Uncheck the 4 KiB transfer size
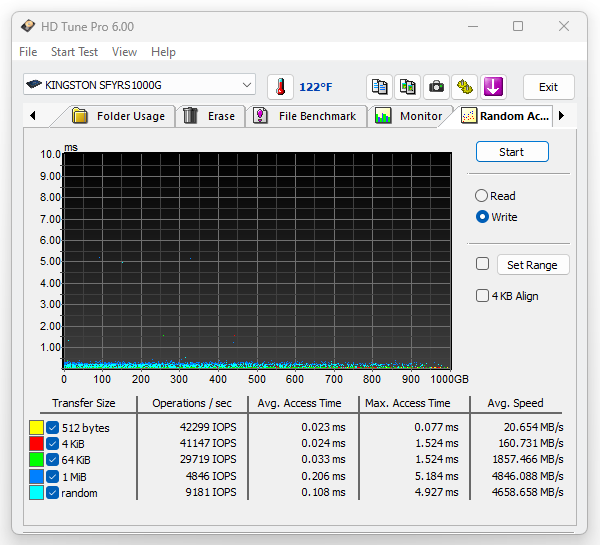The width and height of the screenshot is (600, 545). pos(52,444)
